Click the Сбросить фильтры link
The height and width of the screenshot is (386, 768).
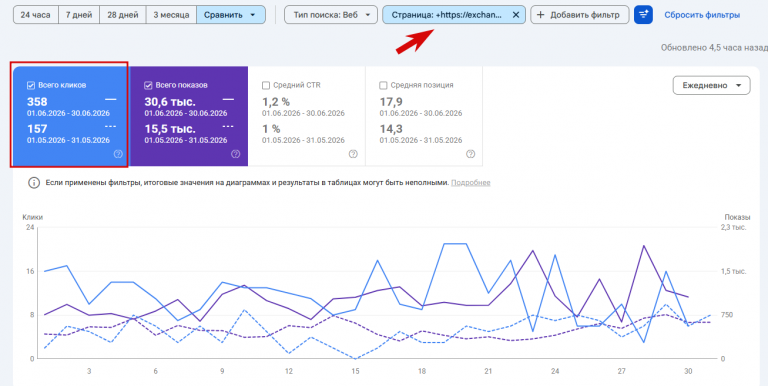pos(702,15)
